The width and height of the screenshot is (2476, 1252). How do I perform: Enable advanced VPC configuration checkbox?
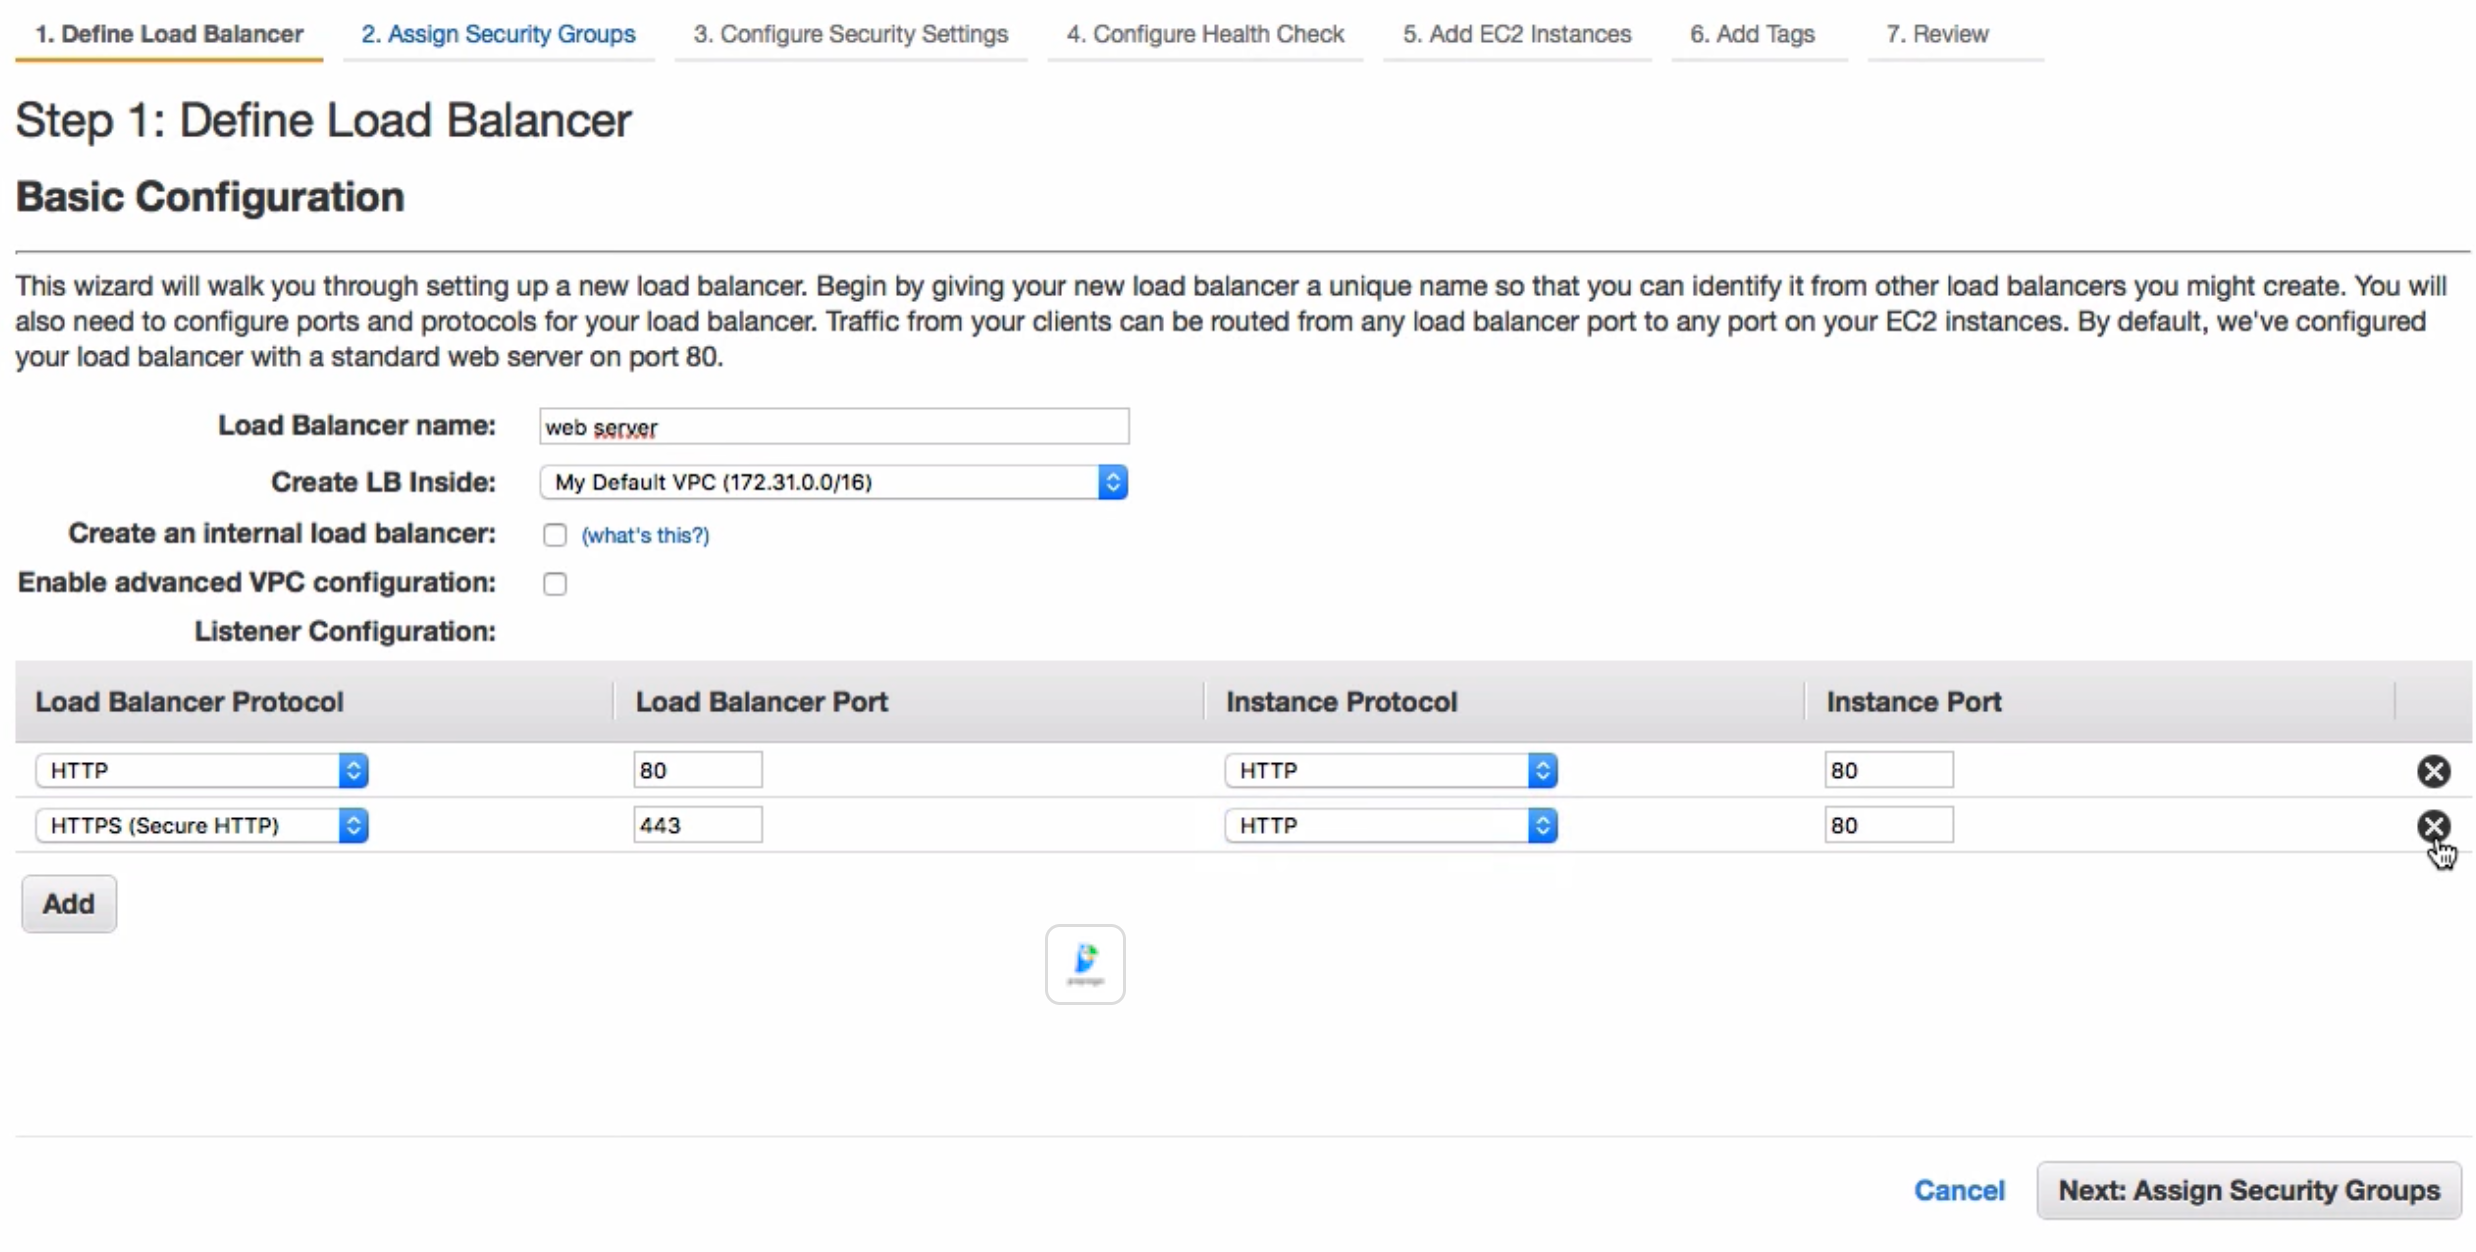click(555, 584)
